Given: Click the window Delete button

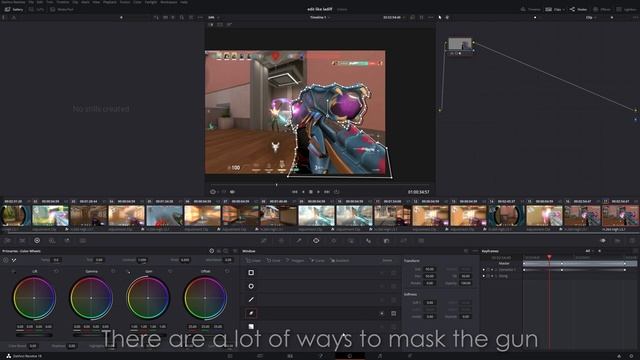Looking at the screenshot, I should [387, 260].
